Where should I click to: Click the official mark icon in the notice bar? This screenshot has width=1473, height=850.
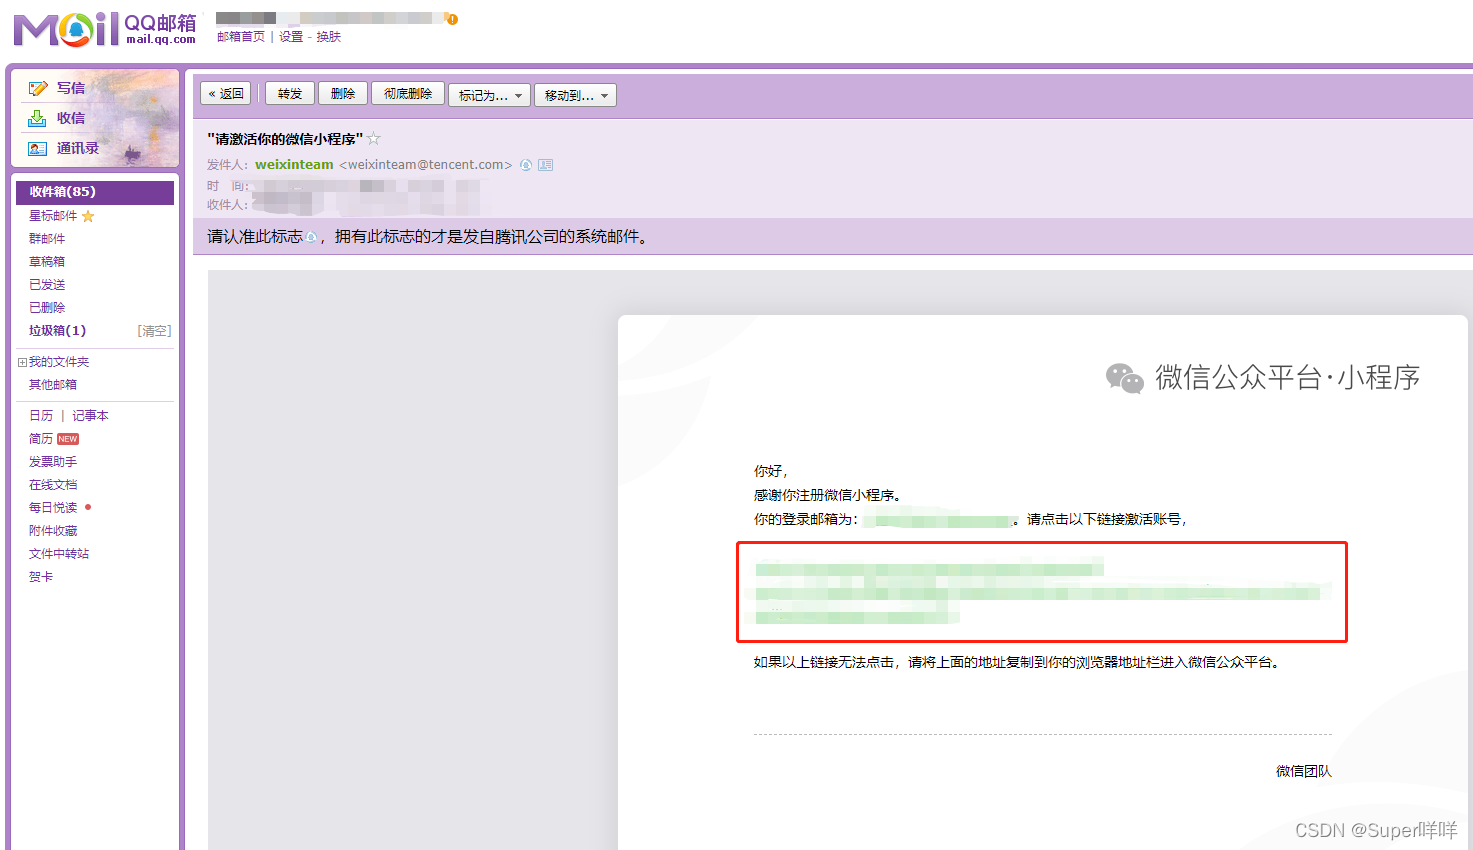(311, 237)
